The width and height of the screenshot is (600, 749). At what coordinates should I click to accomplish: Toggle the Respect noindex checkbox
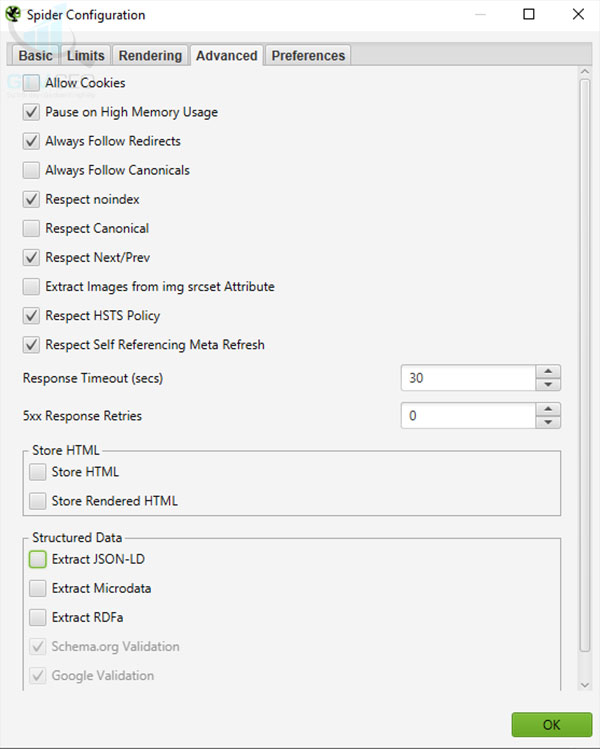pyautogui.click(x=31, y=199)
